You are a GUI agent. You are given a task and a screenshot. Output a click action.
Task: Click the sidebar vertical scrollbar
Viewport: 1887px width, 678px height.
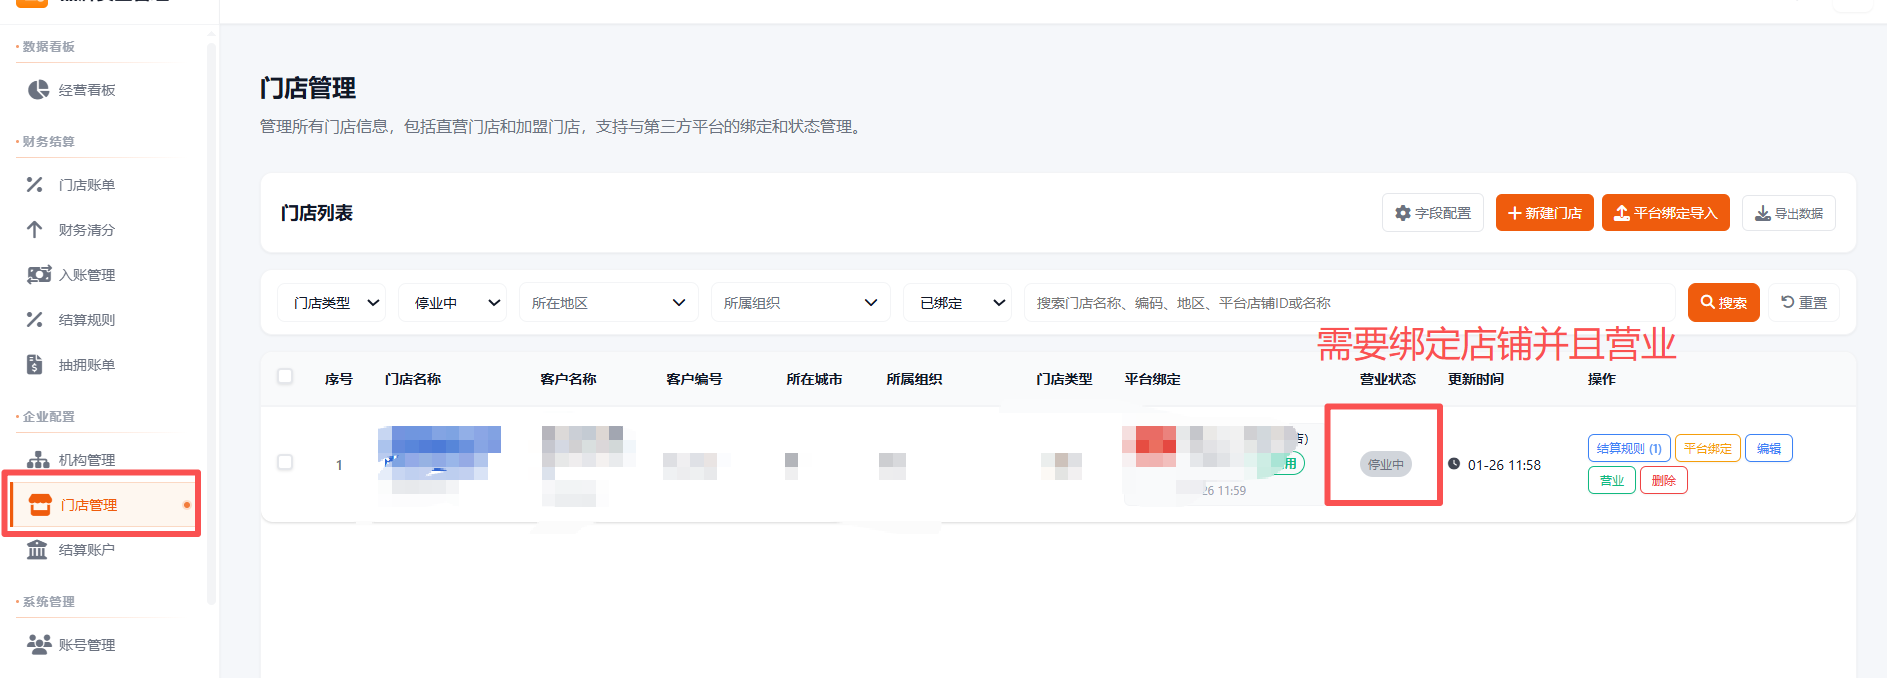211,322
